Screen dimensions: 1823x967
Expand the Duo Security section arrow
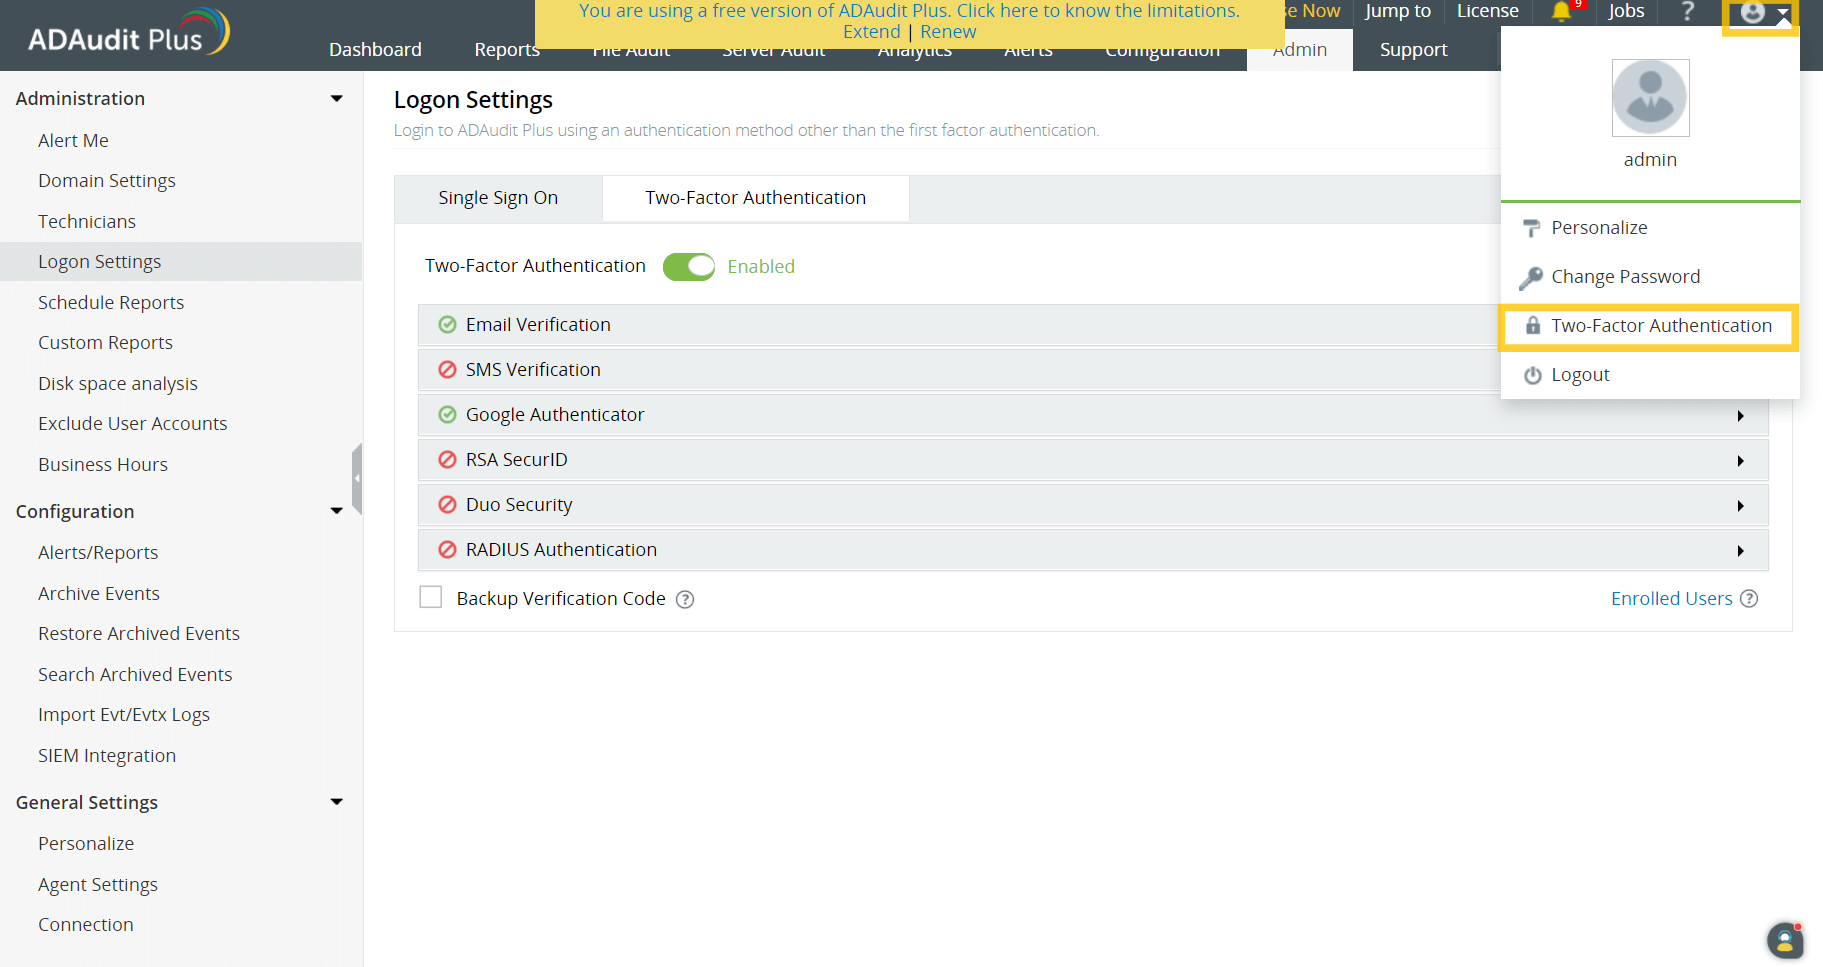point(1741,506)
